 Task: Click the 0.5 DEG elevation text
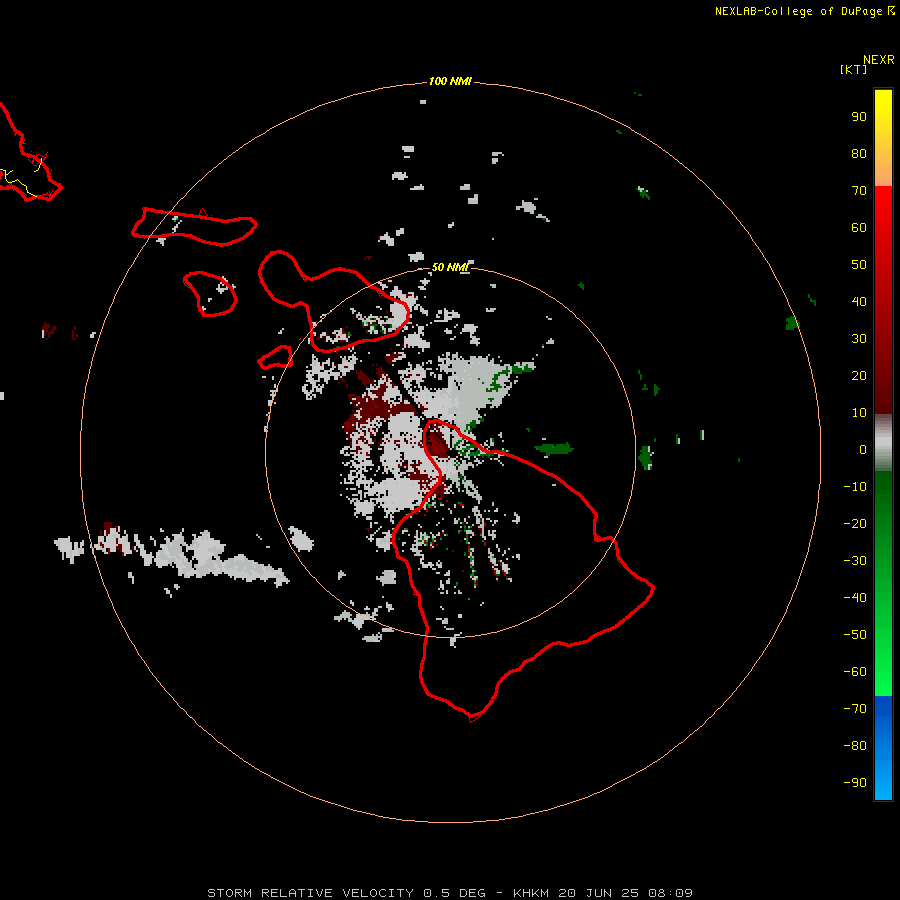coord(454,893)
